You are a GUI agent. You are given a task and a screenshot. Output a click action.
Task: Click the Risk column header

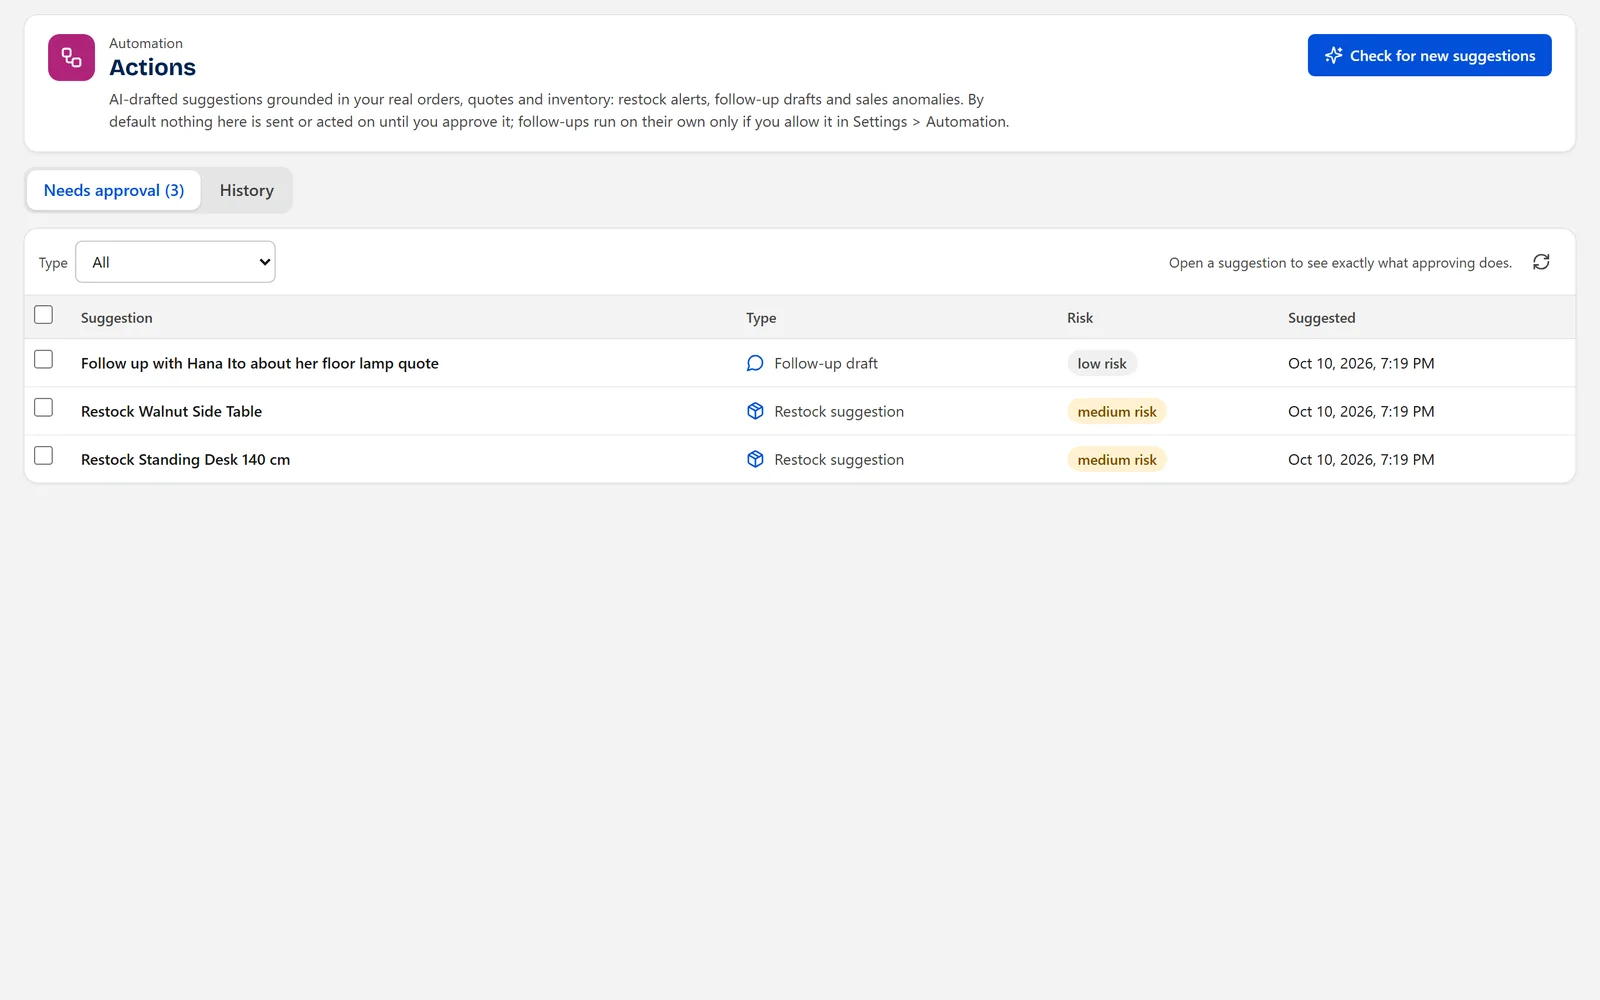click(x=1080, y=317)
